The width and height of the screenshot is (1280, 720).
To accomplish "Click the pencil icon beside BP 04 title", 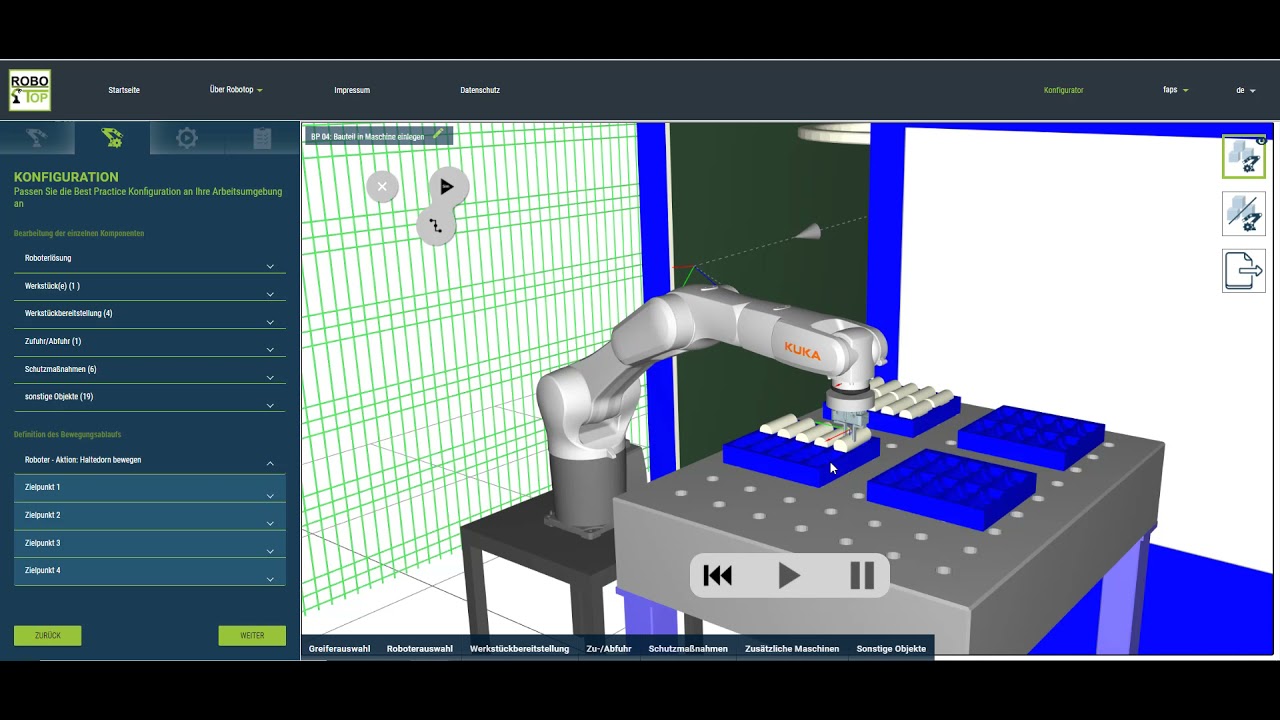I will [x=438, y=134].
